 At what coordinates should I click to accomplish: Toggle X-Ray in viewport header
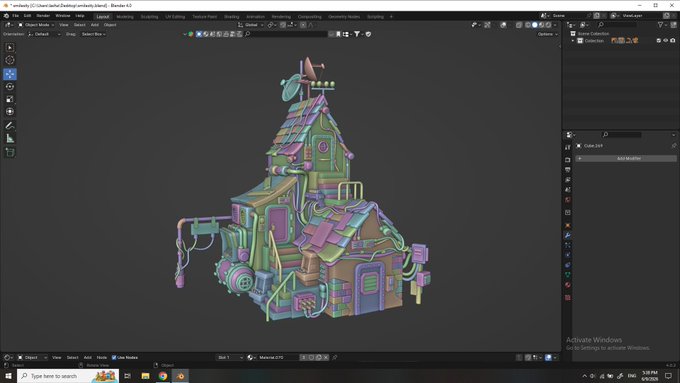point(519,25)
